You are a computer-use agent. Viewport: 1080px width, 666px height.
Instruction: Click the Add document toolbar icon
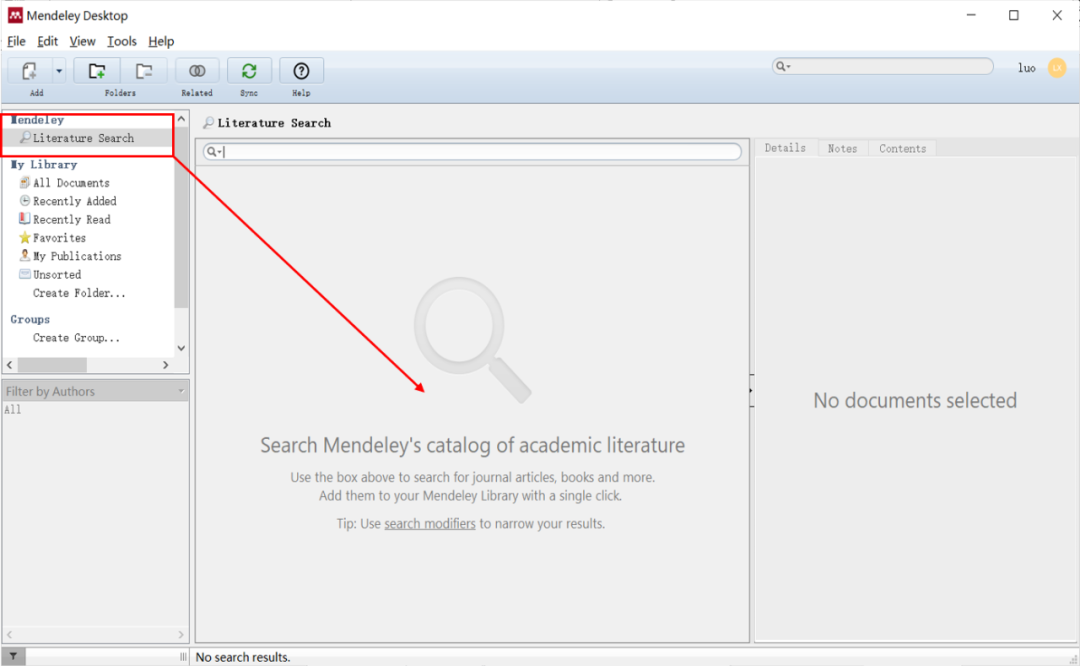tap(30, 71)
